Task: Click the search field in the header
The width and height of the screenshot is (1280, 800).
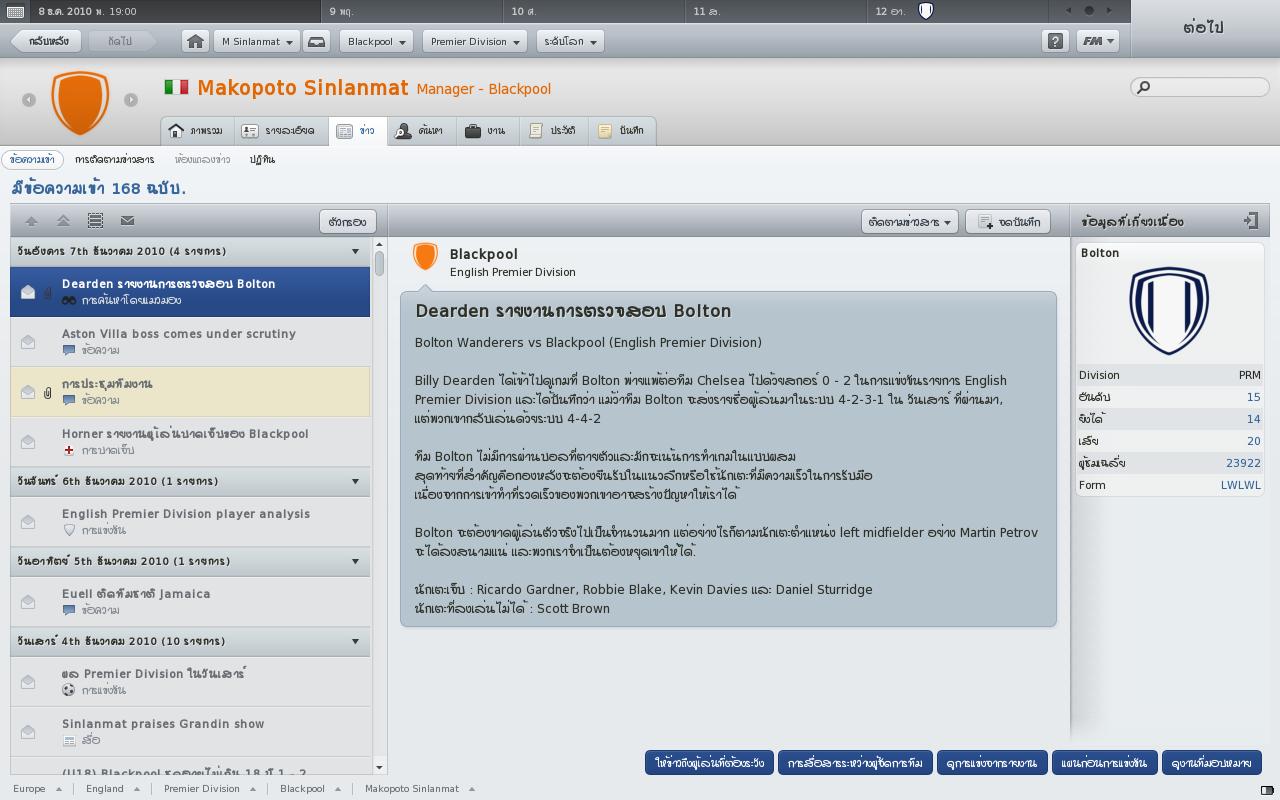Action: (1199, 87)
